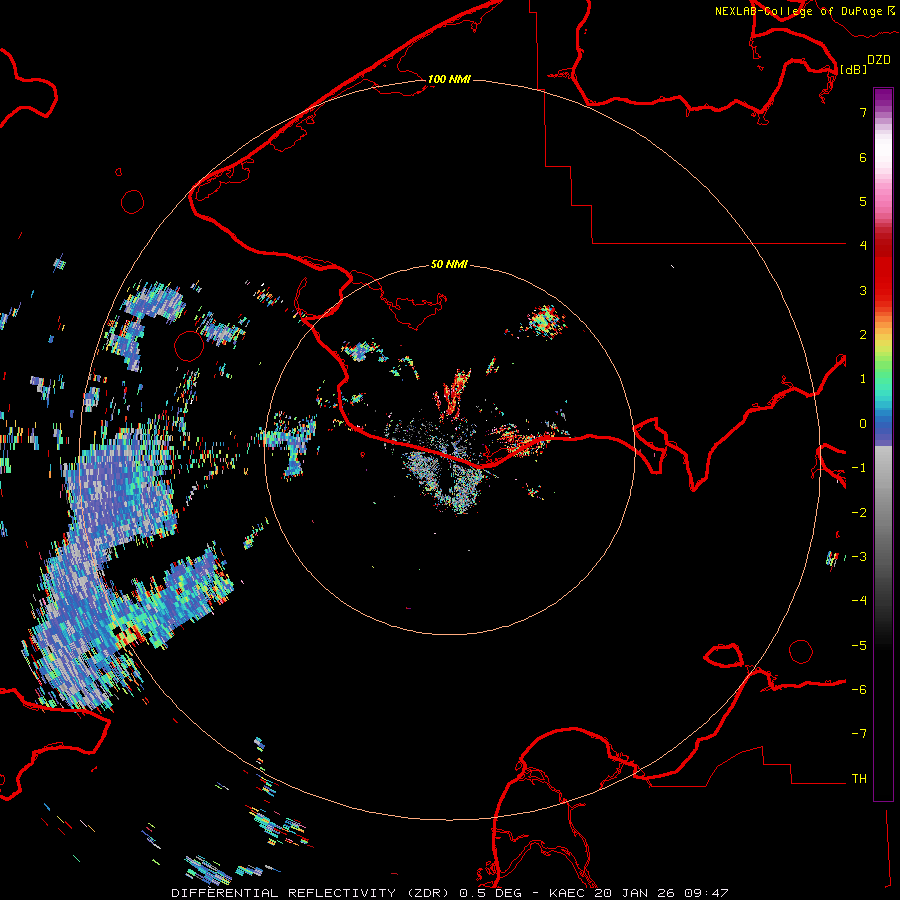Click the -1 tick value on the color scale
Screen dimensions: 900x900
[x=859, y=468]
